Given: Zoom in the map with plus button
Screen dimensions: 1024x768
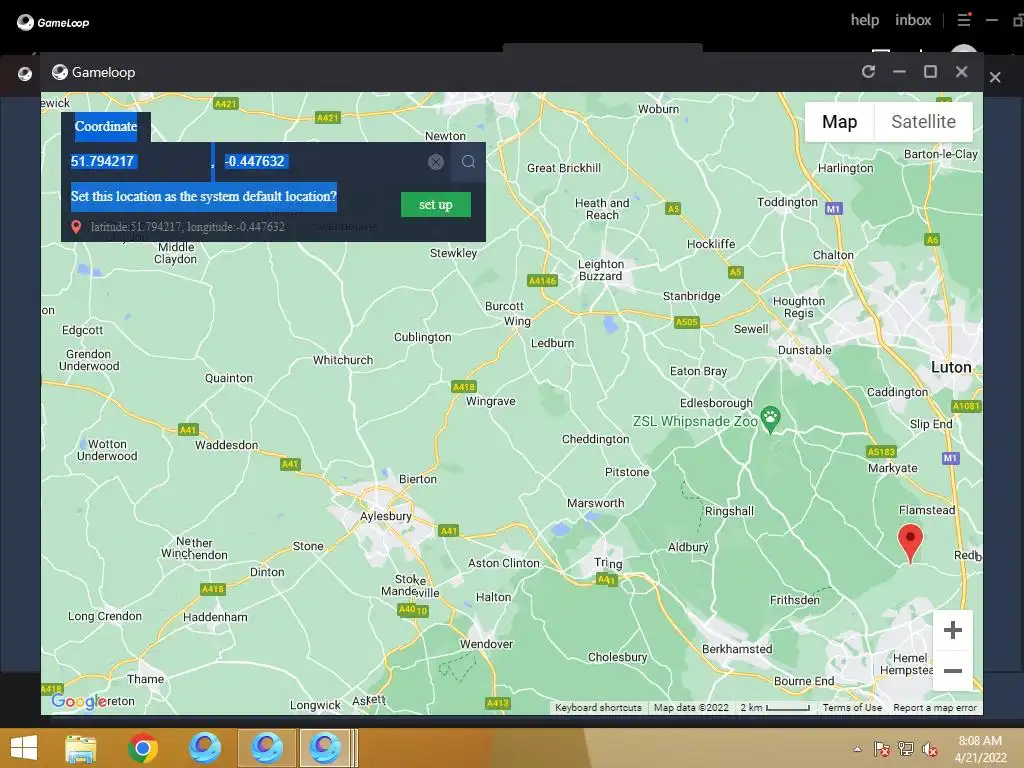Looking at the screenshot, I should [953, 630].
